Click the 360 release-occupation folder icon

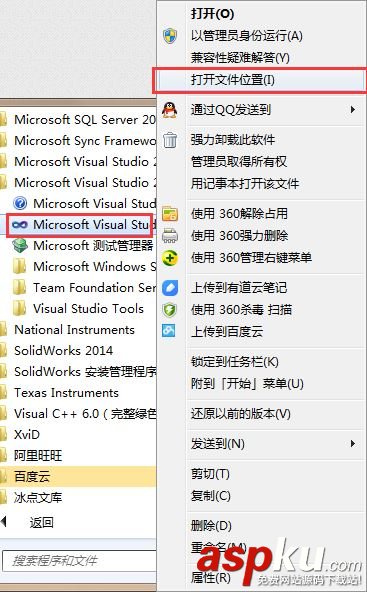tap(170, 213)
